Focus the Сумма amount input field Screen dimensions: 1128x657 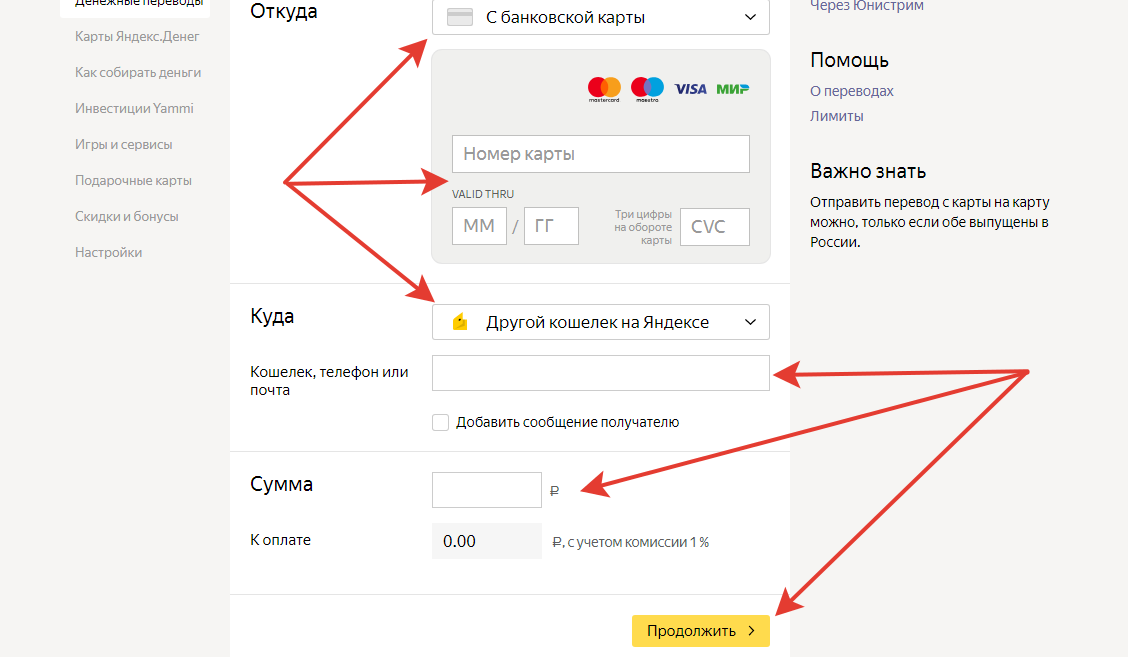coord(487,490)
